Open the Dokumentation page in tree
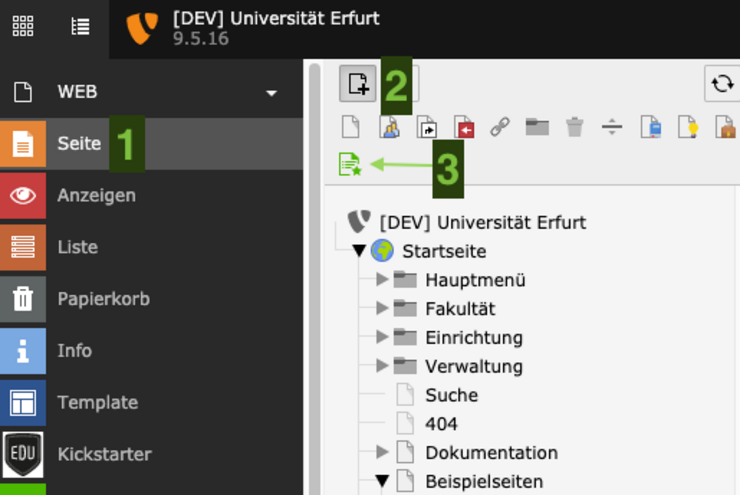 coord(491,452)
